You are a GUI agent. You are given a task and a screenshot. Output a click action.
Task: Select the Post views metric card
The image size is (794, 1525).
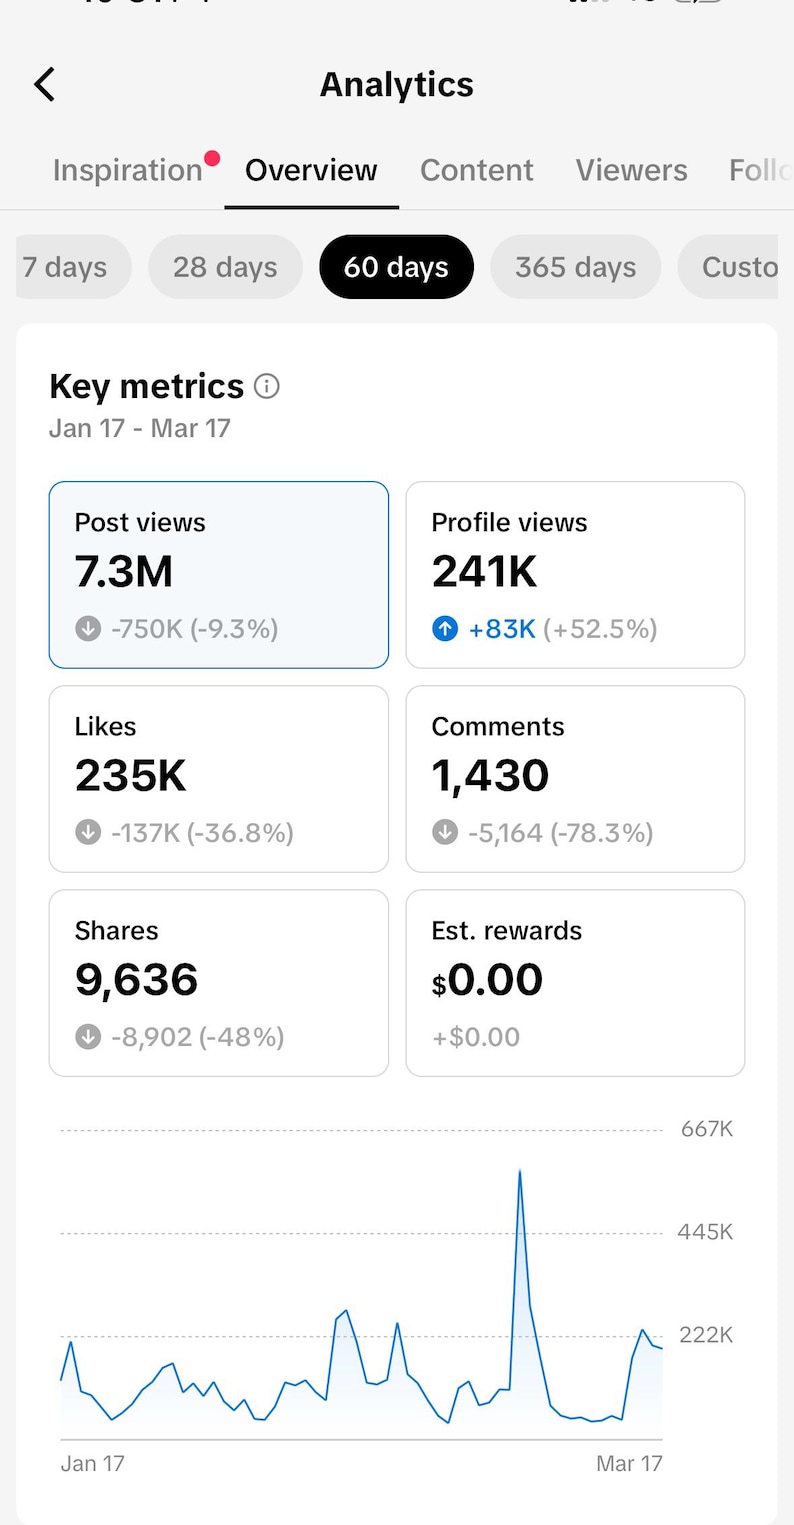tap(219, 575)
